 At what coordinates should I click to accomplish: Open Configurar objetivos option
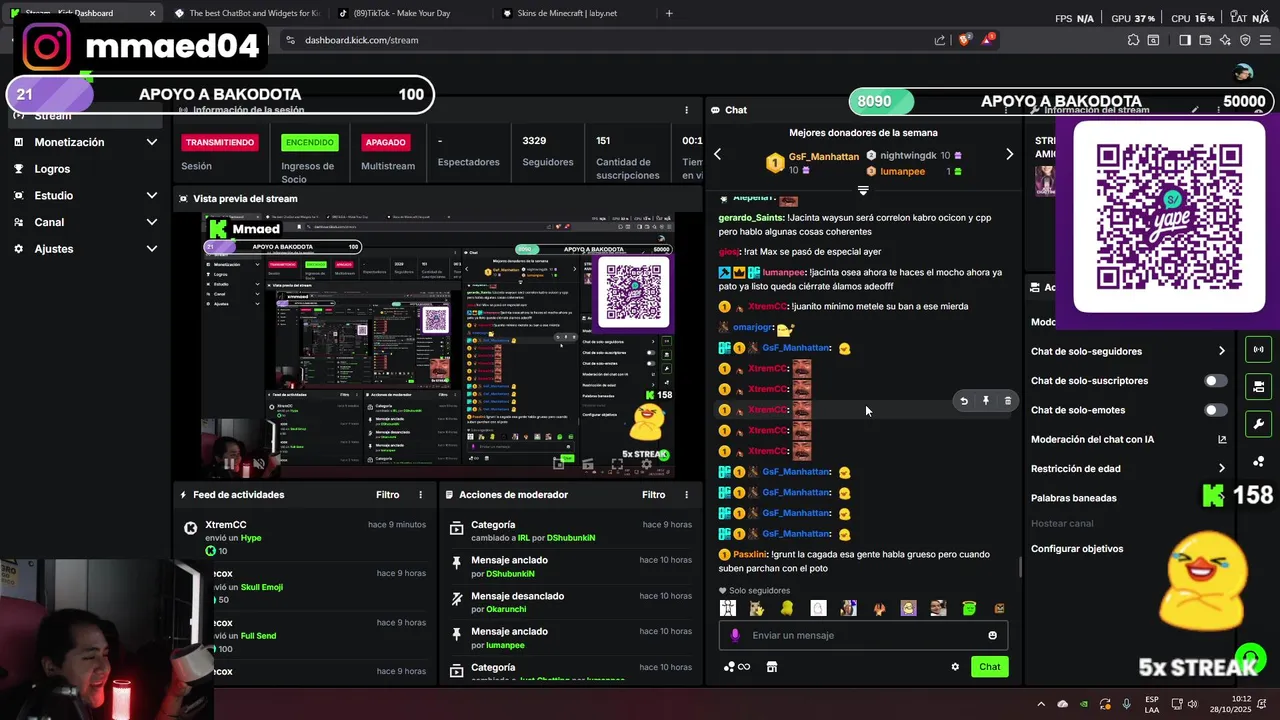click(x=1077, y=549)
